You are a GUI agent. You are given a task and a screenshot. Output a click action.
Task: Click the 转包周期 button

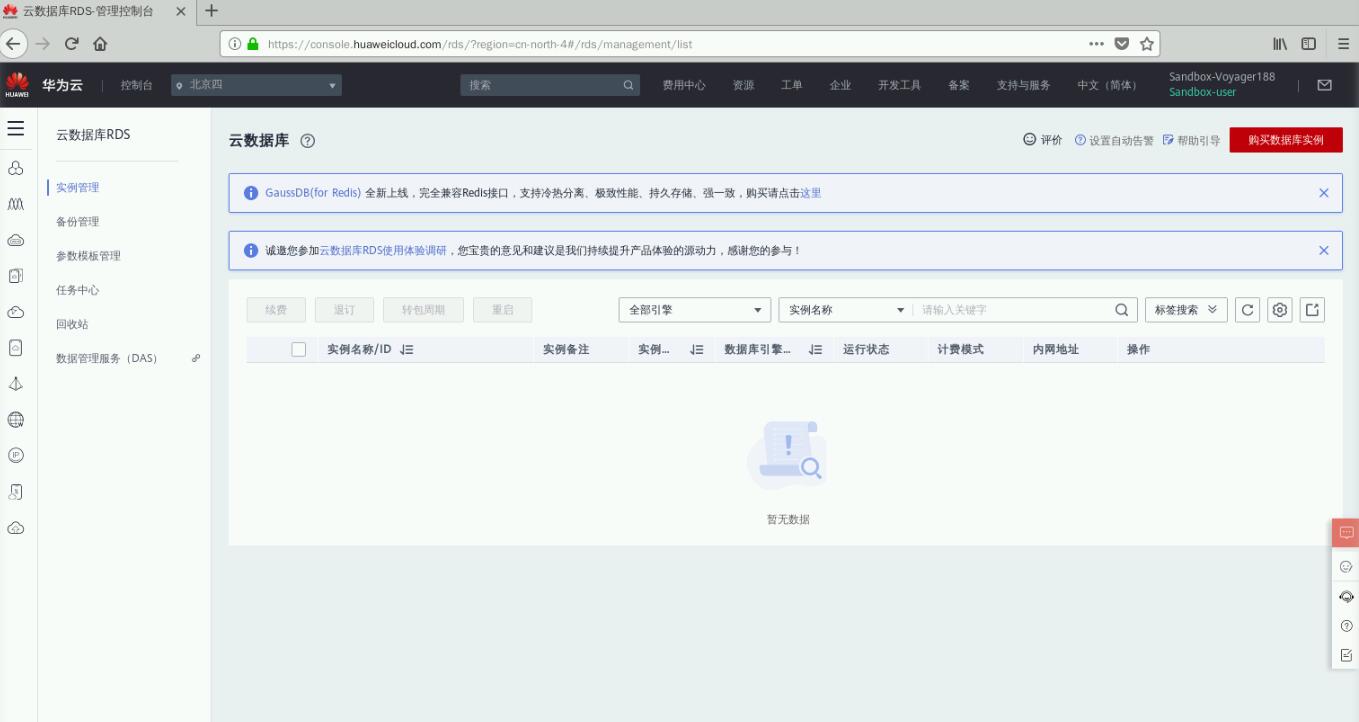click(x=423, y=310)
